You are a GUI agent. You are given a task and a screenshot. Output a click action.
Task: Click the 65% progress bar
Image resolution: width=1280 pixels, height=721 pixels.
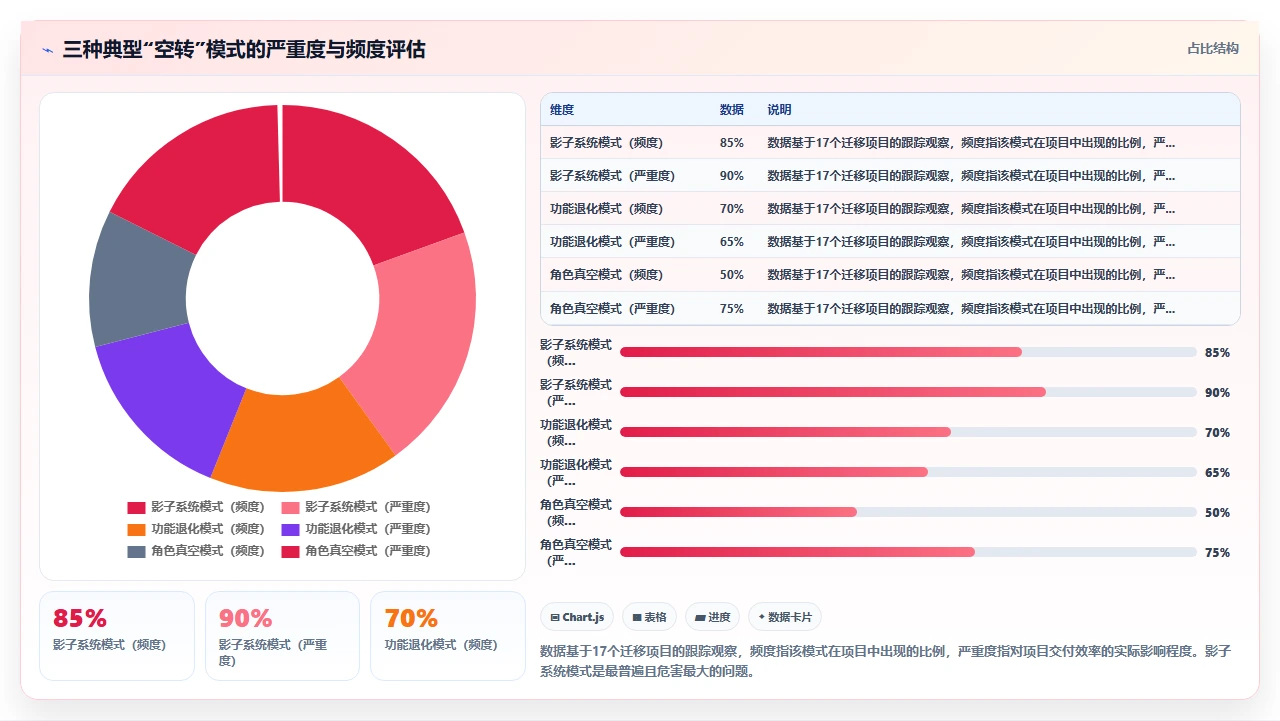pyautogui.click(x=908, y=472)
